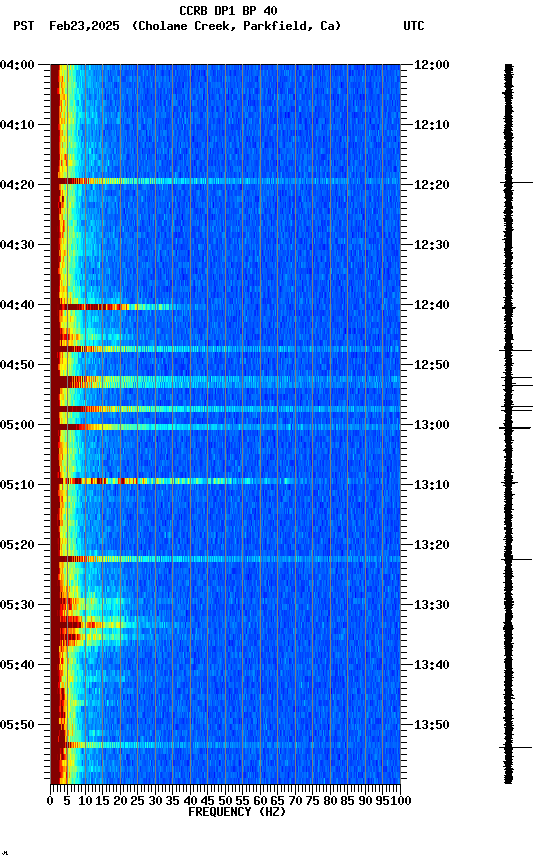This screenshot has width=552, height=864.
Task: Click the 50 Hz frequency axis label
Action: [225, 802]
